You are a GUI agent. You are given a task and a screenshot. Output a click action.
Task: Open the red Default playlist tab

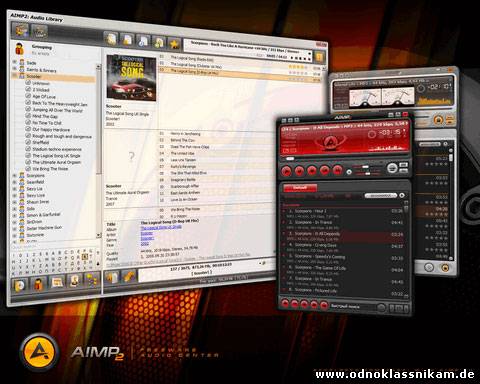pos(300,188)
